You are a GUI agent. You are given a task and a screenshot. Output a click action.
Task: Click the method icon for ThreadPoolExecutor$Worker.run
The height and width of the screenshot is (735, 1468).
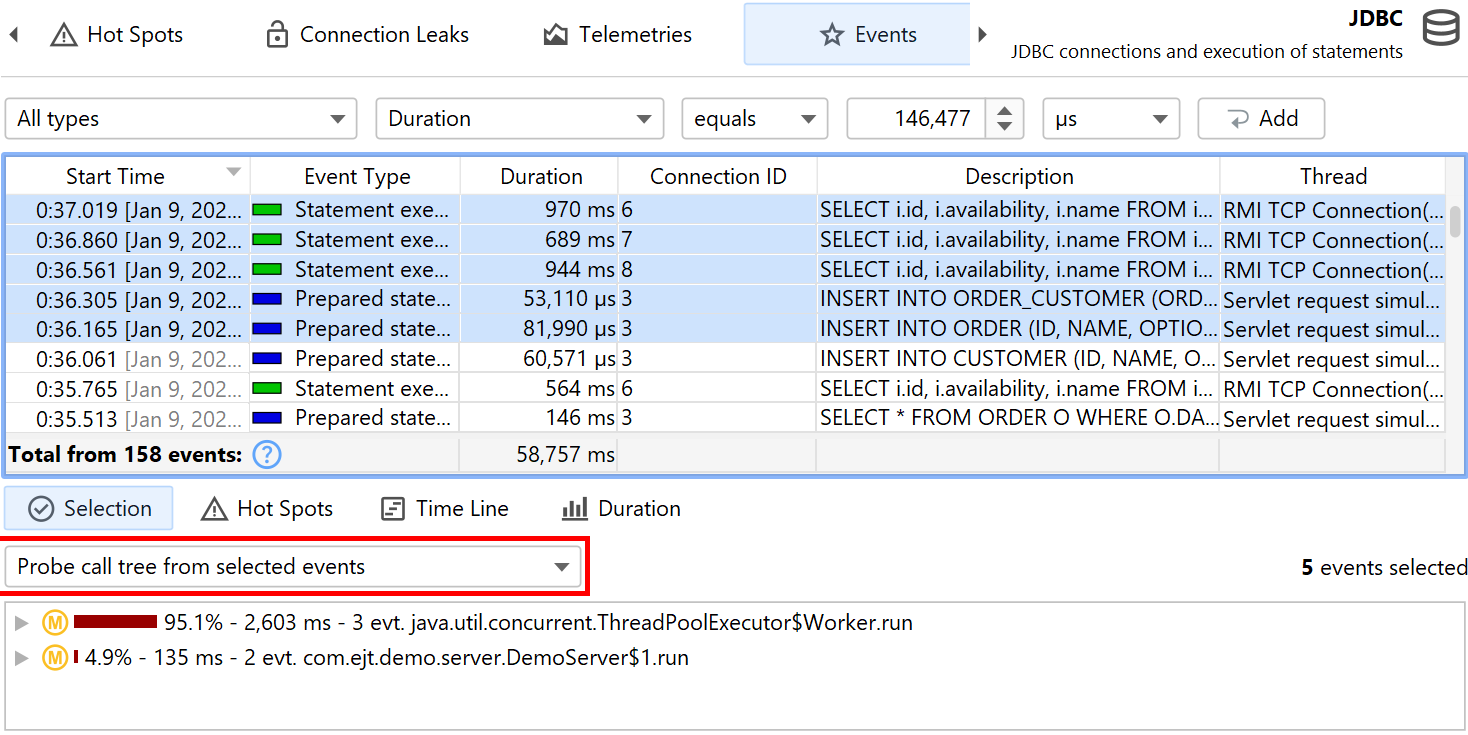click(x=54, y=623)
